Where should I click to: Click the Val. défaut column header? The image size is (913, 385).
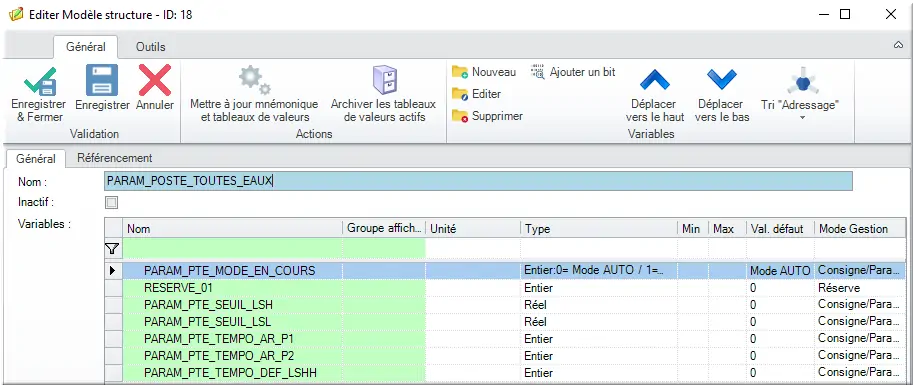click(x=780, y=229)
